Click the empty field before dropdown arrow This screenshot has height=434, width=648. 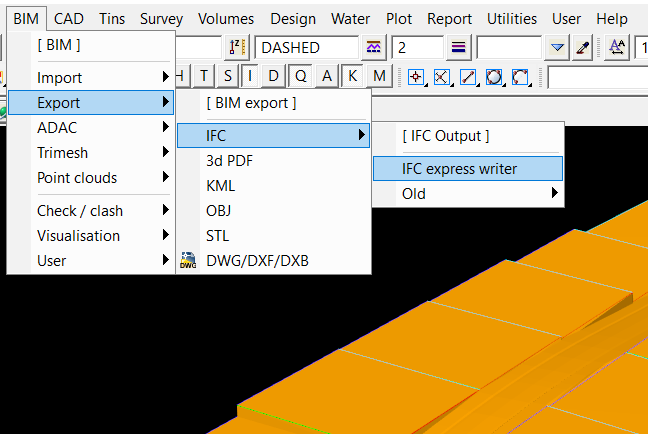tap(509, 48)
